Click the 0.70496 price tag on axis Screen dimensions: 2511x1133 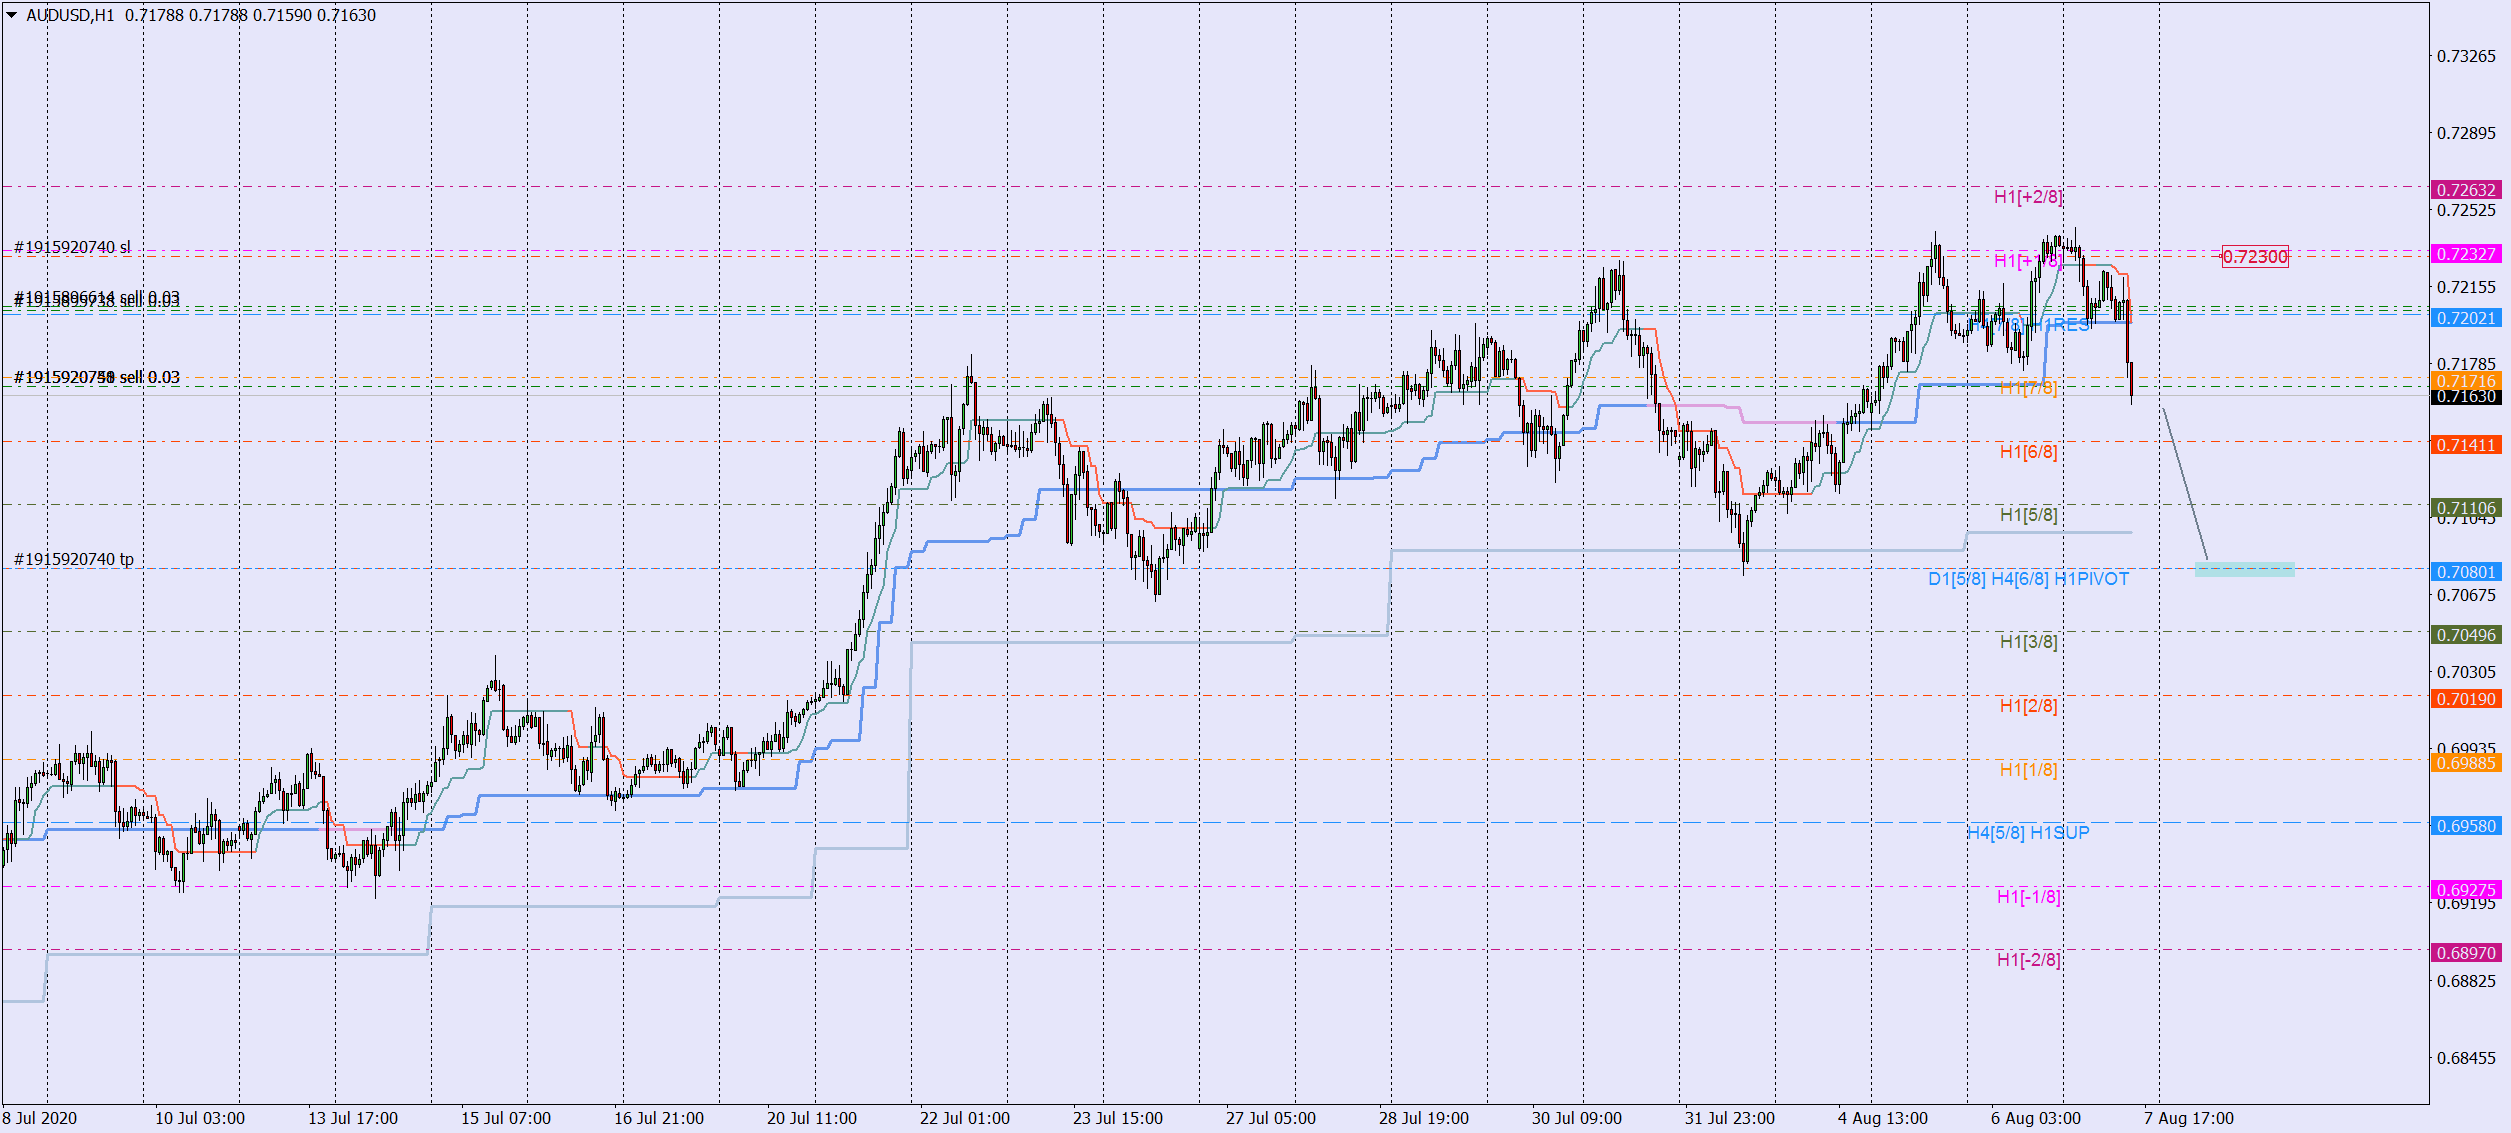2466,635
